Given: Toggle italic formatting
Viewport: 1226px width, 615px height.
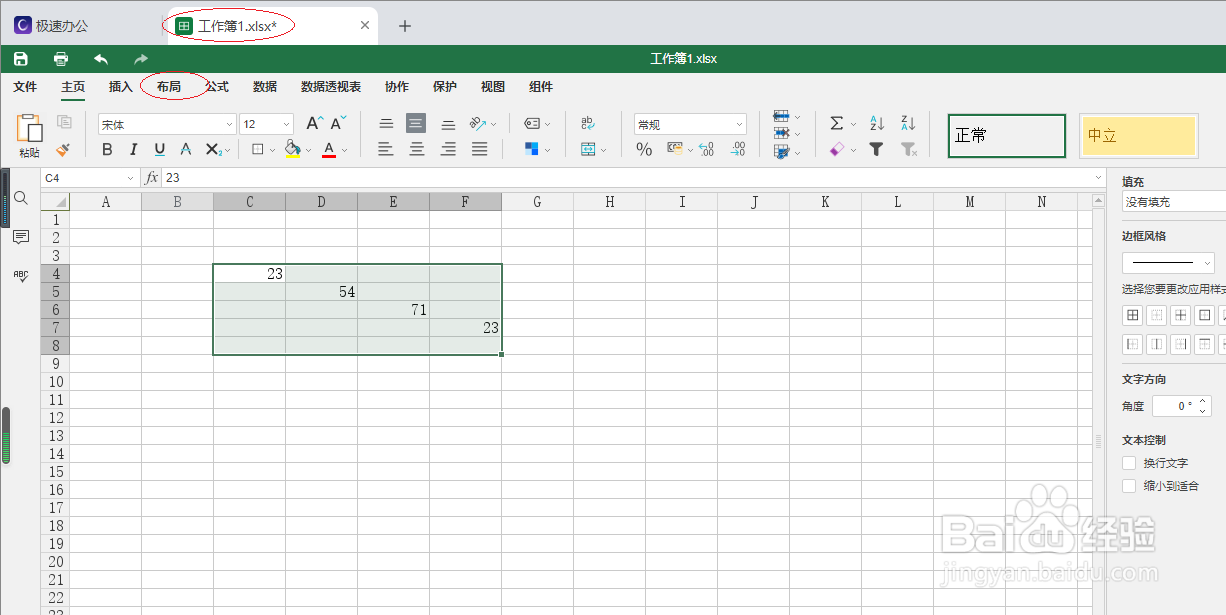Looking at the screenshot, I should click(134, 149).
